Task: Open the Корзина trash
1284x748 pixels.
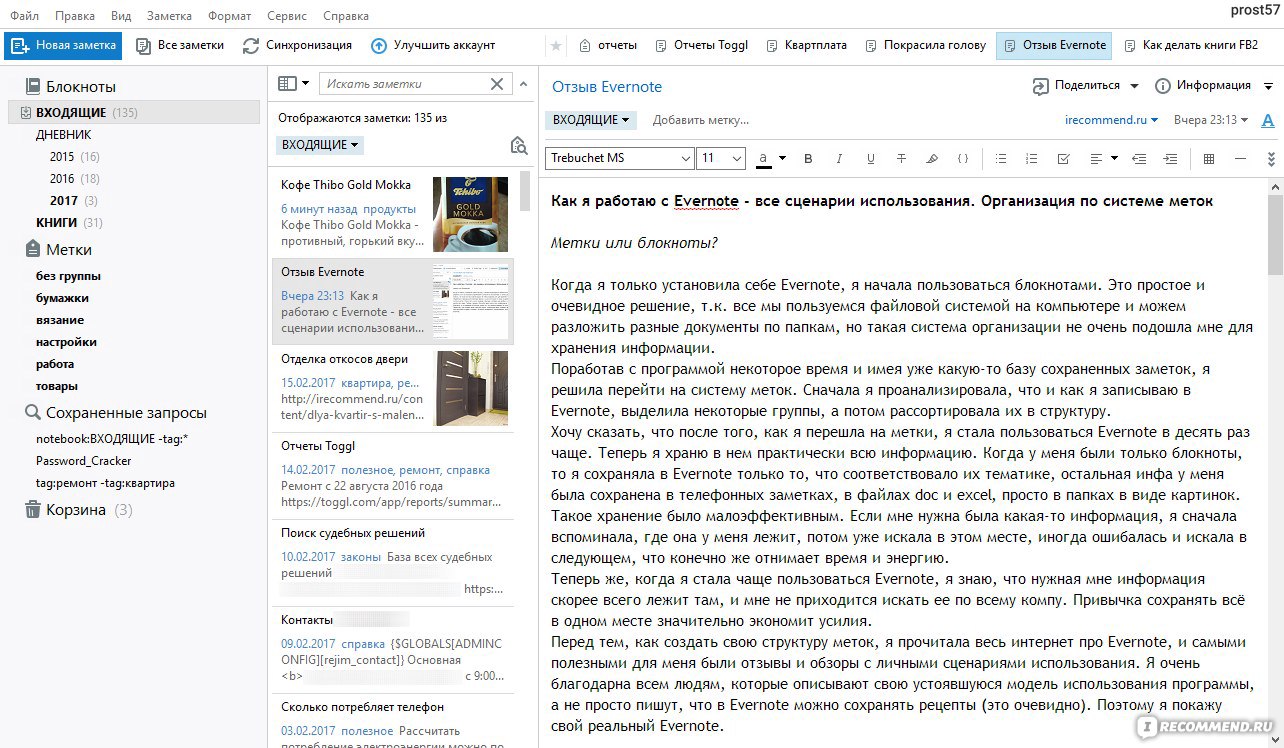Action: (78, 510)
